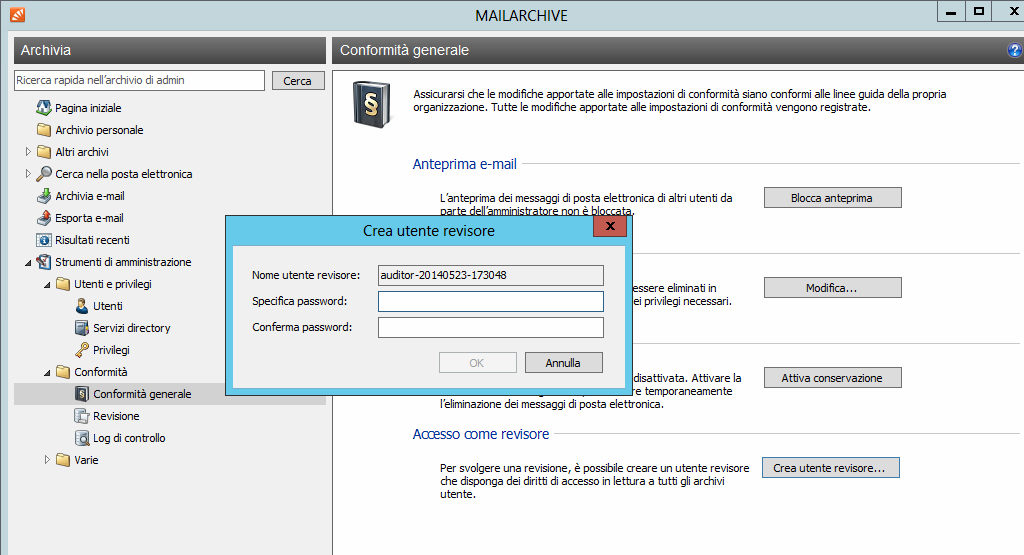
Task: Click the Conferma password field
Action: pyautogui.click(x=490, y=327)
